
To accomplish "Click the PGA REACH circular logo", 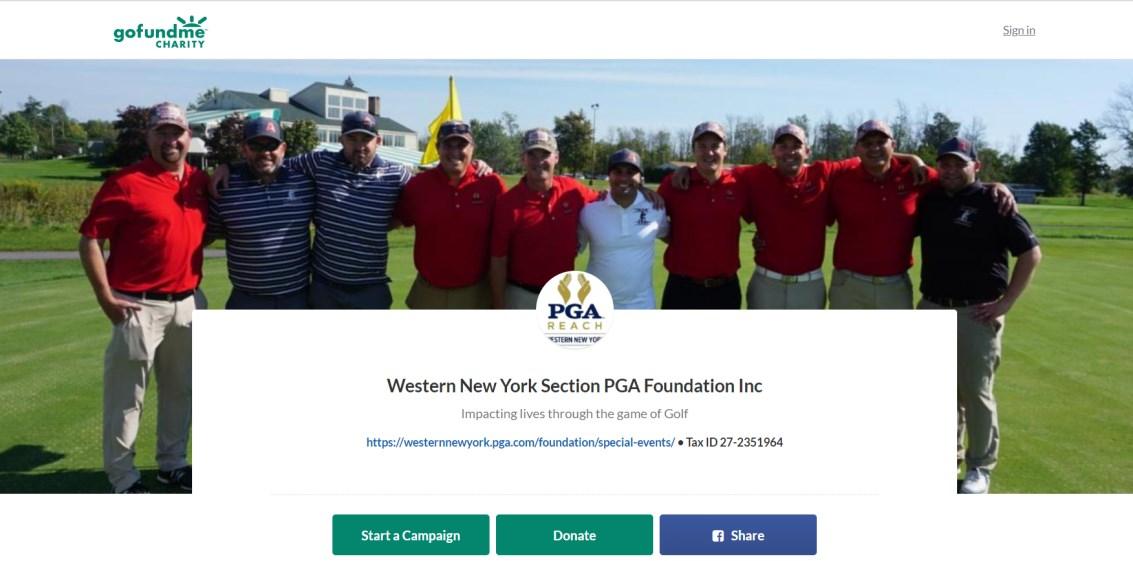I will 574,309.
